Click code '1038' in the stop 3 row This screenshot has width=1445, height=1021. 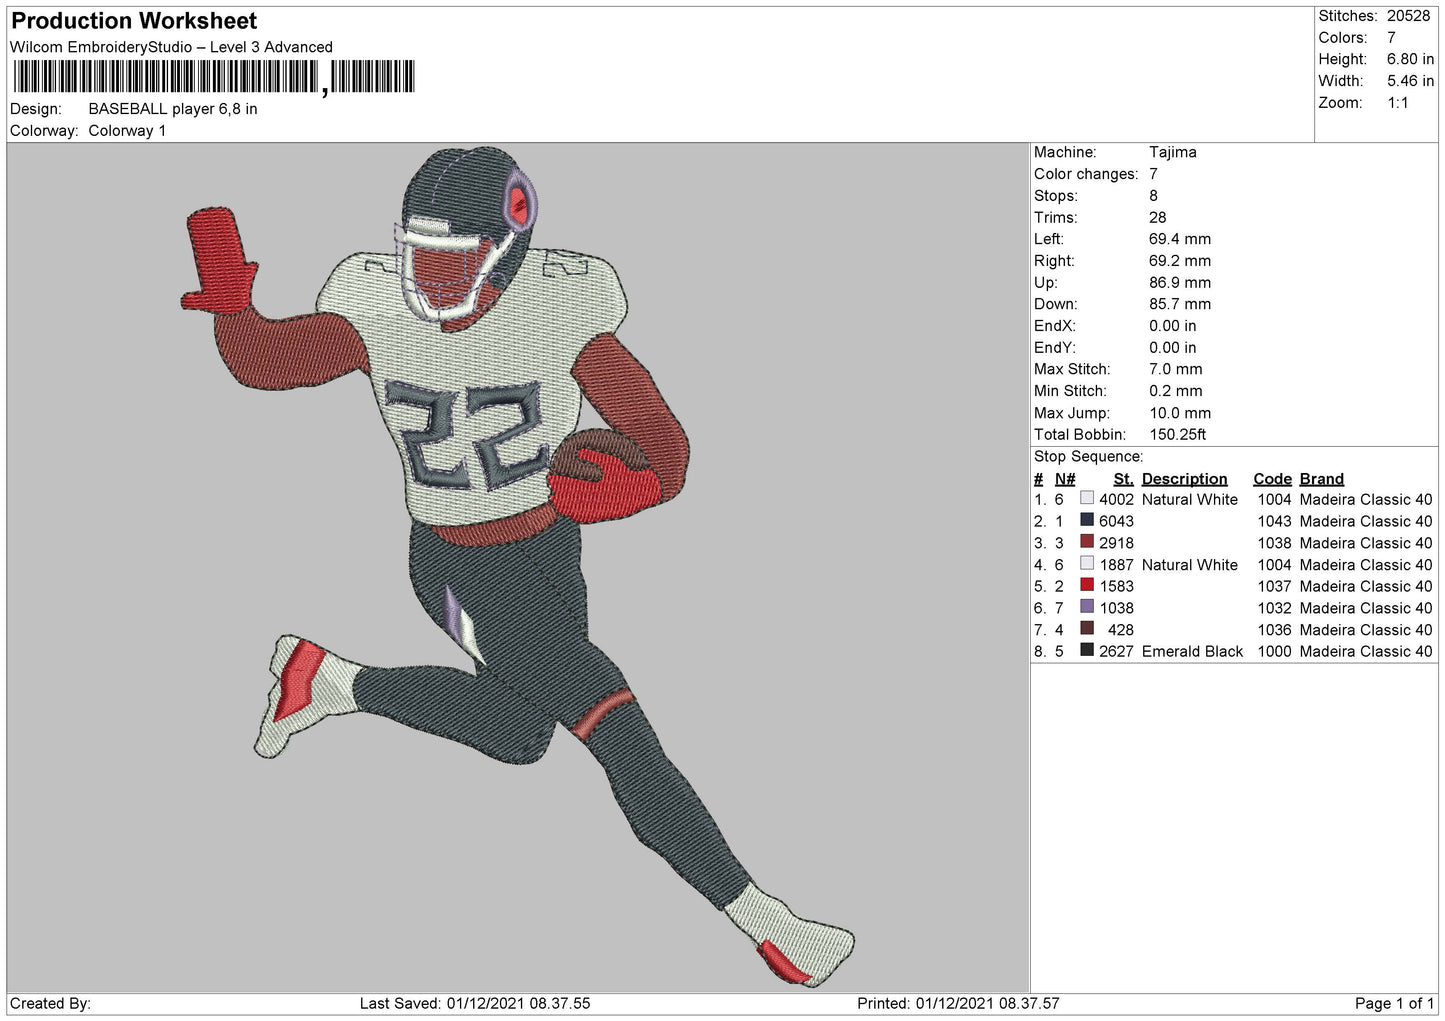1274,543
